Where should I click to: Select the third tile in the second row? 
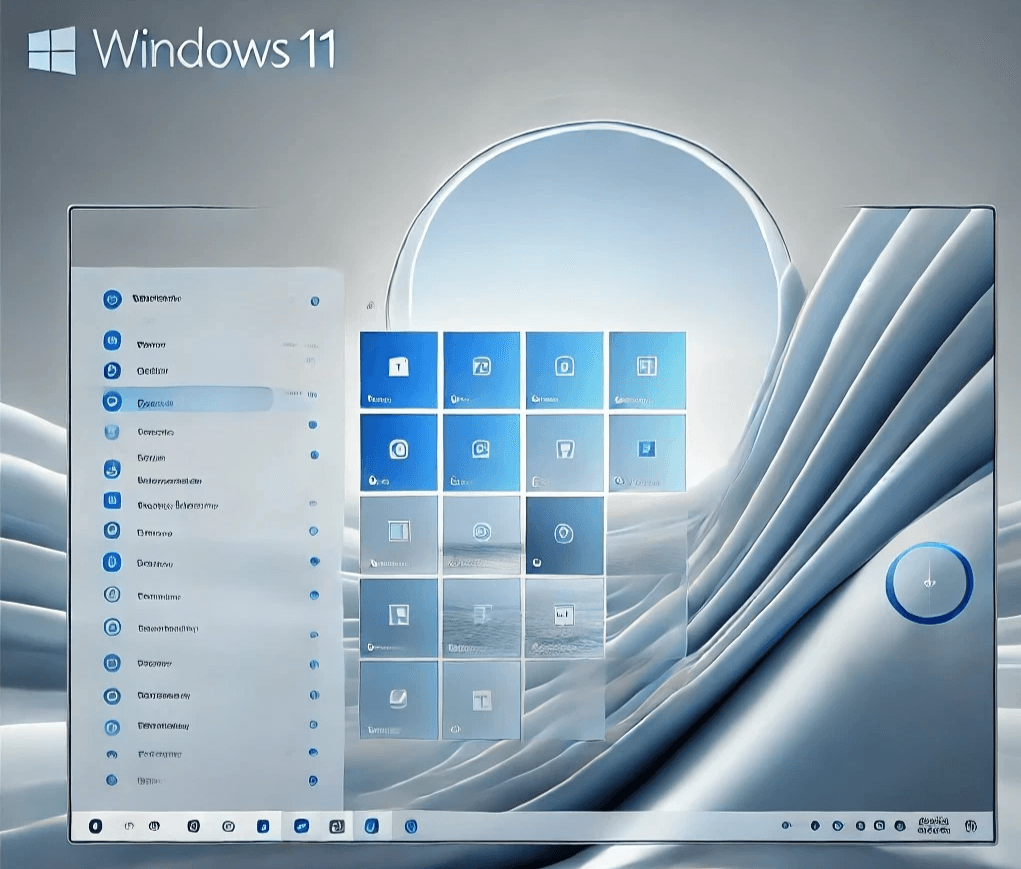pyautogui.click(x=565, y=452)
